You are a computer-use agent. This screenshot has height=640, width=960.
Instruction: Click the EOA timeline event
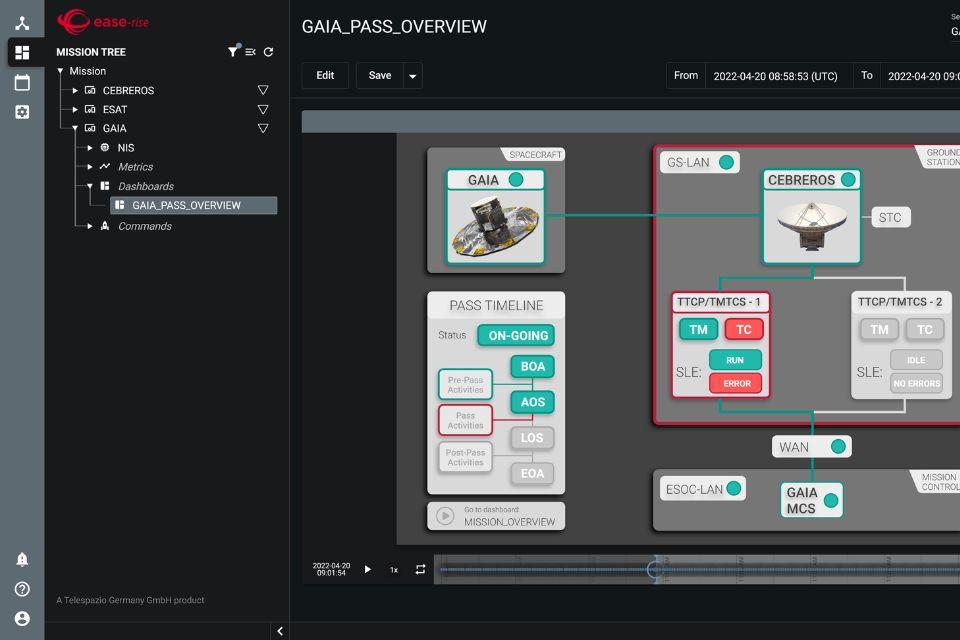click(533, 473)
